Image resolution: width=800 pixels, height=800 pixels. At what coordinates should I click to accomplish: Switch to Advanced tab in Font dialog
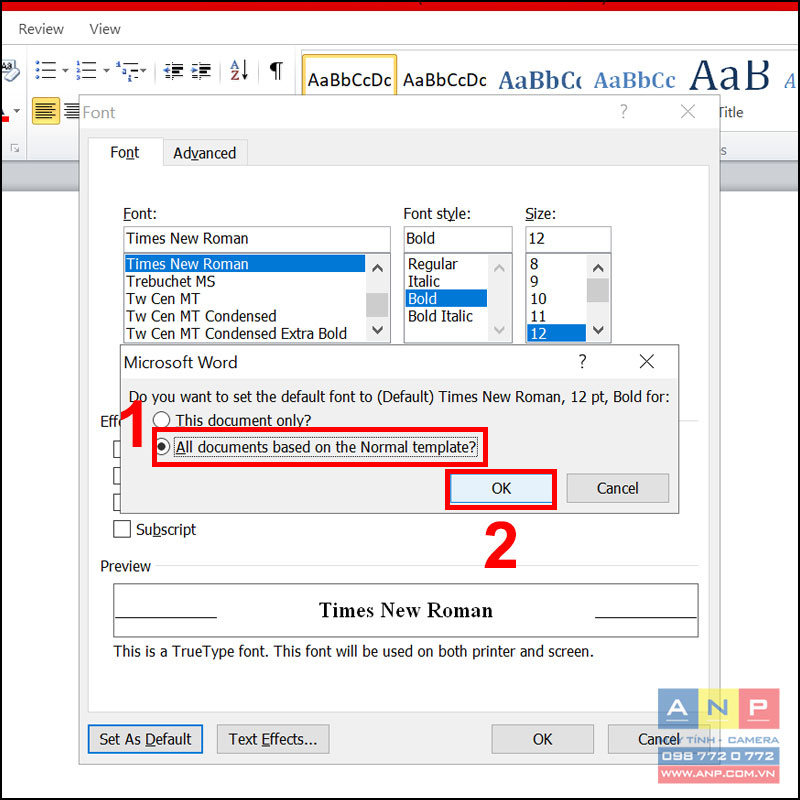coord(205,153)
